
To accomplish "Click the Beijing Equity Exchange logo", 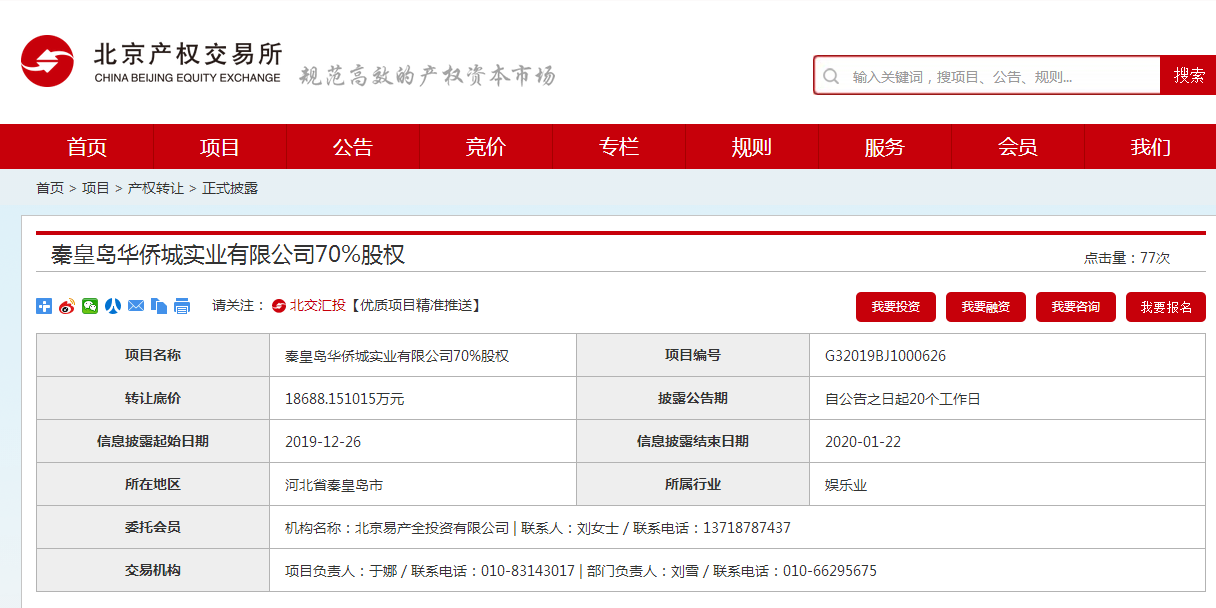I will click(x=151, y=61).
